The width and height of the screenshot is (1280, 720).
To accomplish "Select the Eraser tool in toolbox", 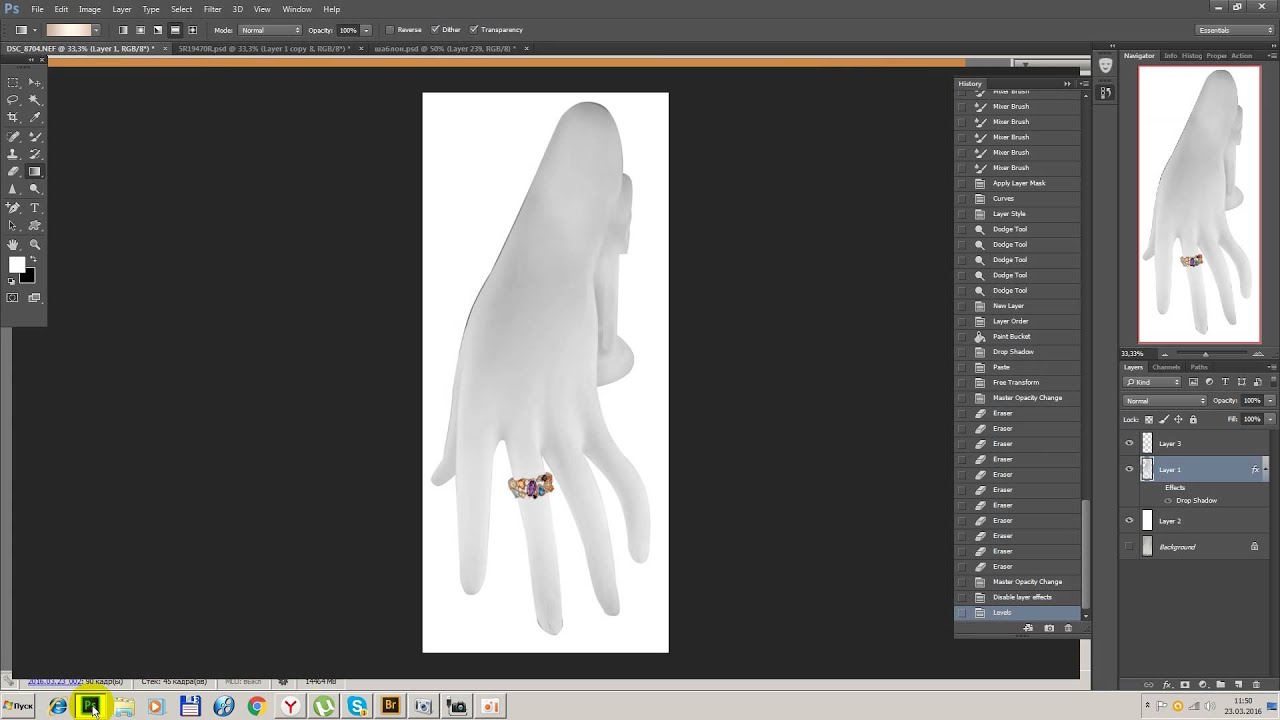I will tap(13, 172).
